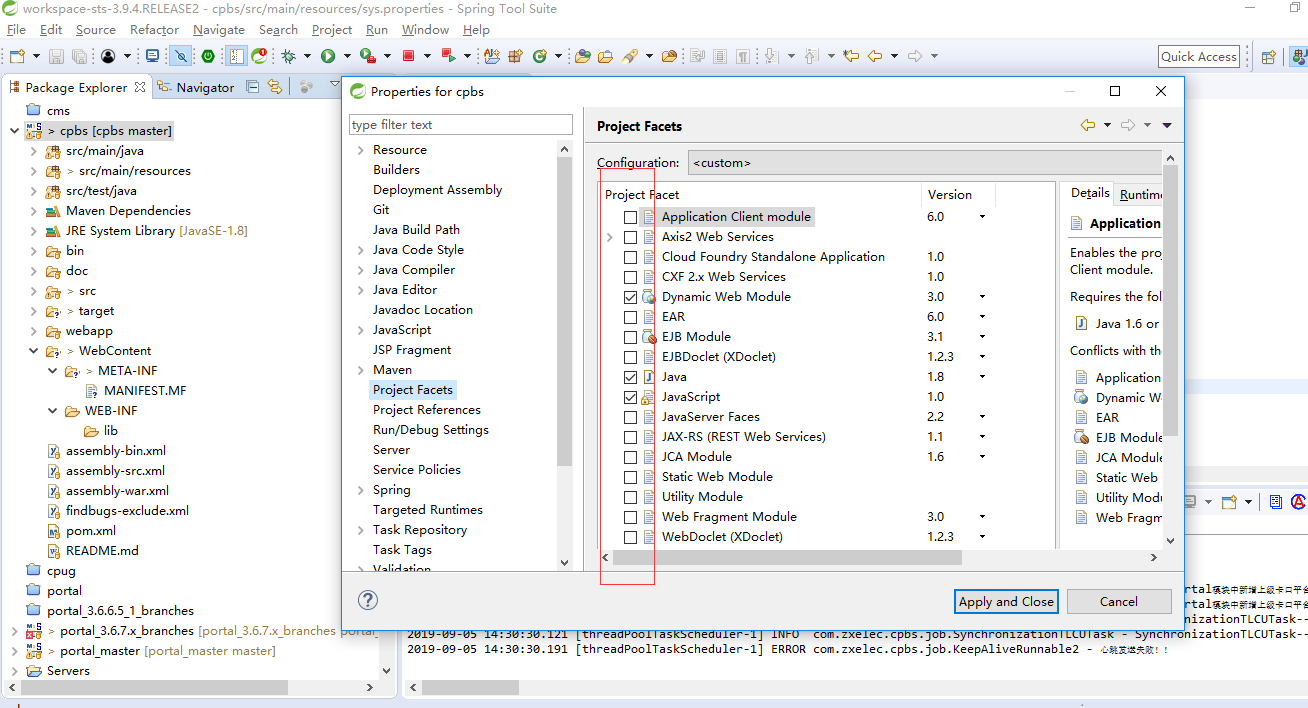Click the Run with external tools icon
Image resolution: width=1308 pixels, height=708 pixels.
tap(368, 56)
